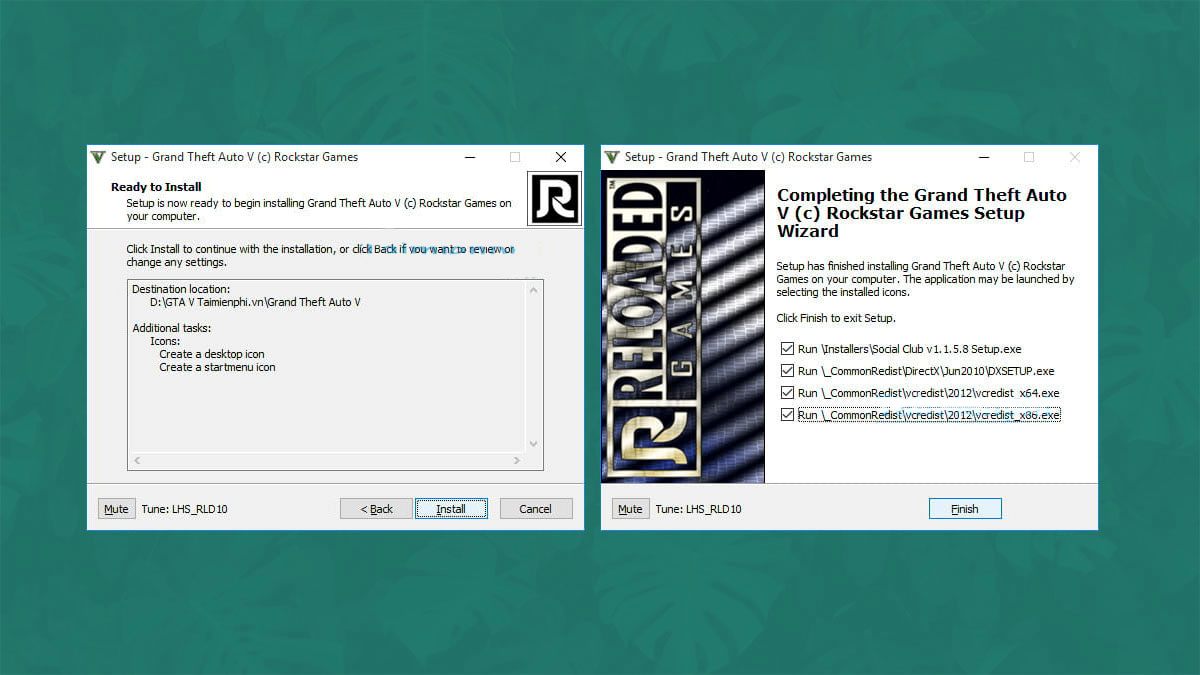Start installation with the Install button
The height and width of the screenshot is (675, 1200).
tap(451, 509)
